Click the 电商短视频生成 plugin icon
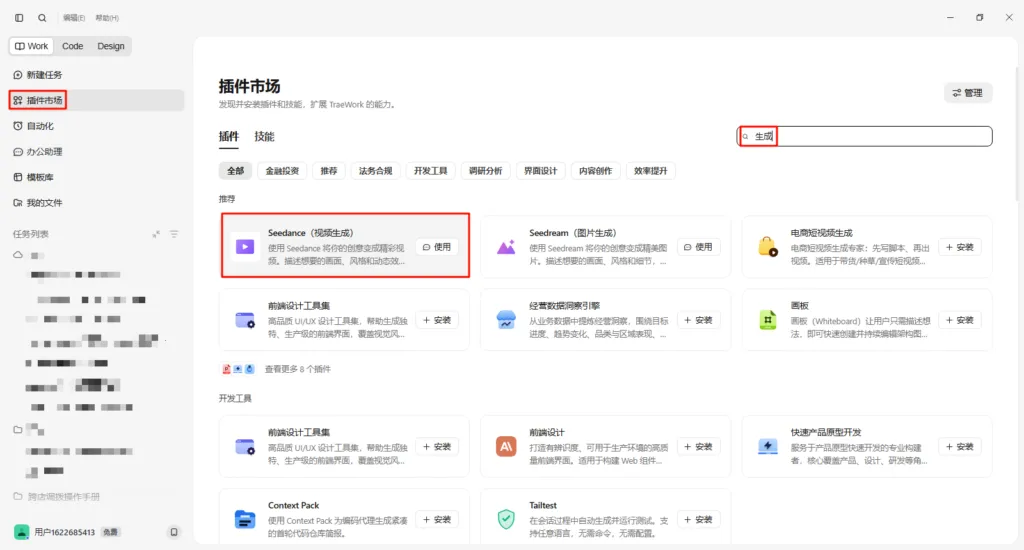The width and height of the screenshot is (1024, 550). pyautogui.click(x=767, y=247)
